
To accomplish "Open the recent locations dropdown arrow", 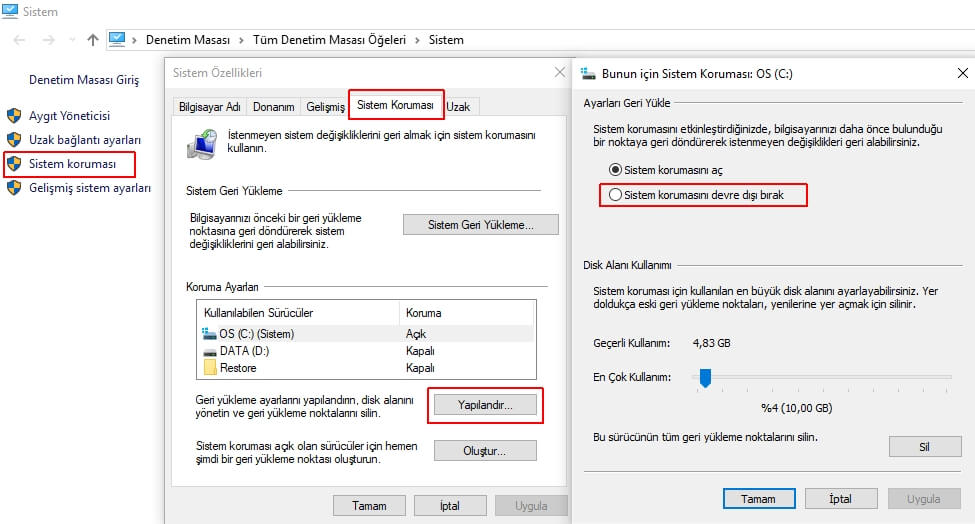I will click(x=72, y=40).
